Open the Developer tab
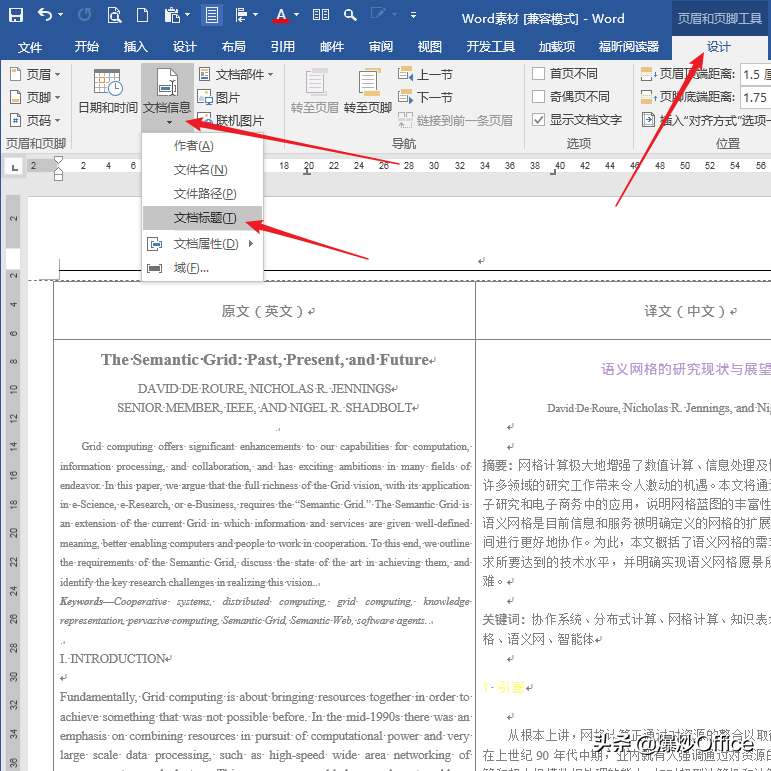771x771 pixels. (490, 47)
